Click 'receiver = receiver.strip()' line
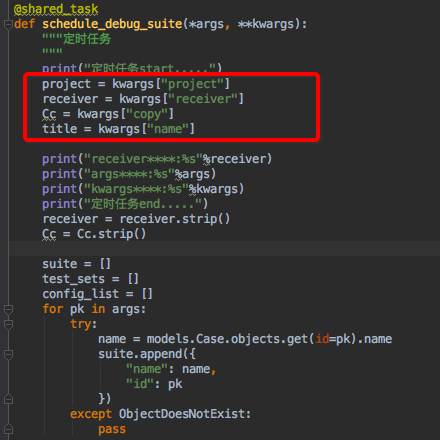440x440 pixels. pos(136,219)
